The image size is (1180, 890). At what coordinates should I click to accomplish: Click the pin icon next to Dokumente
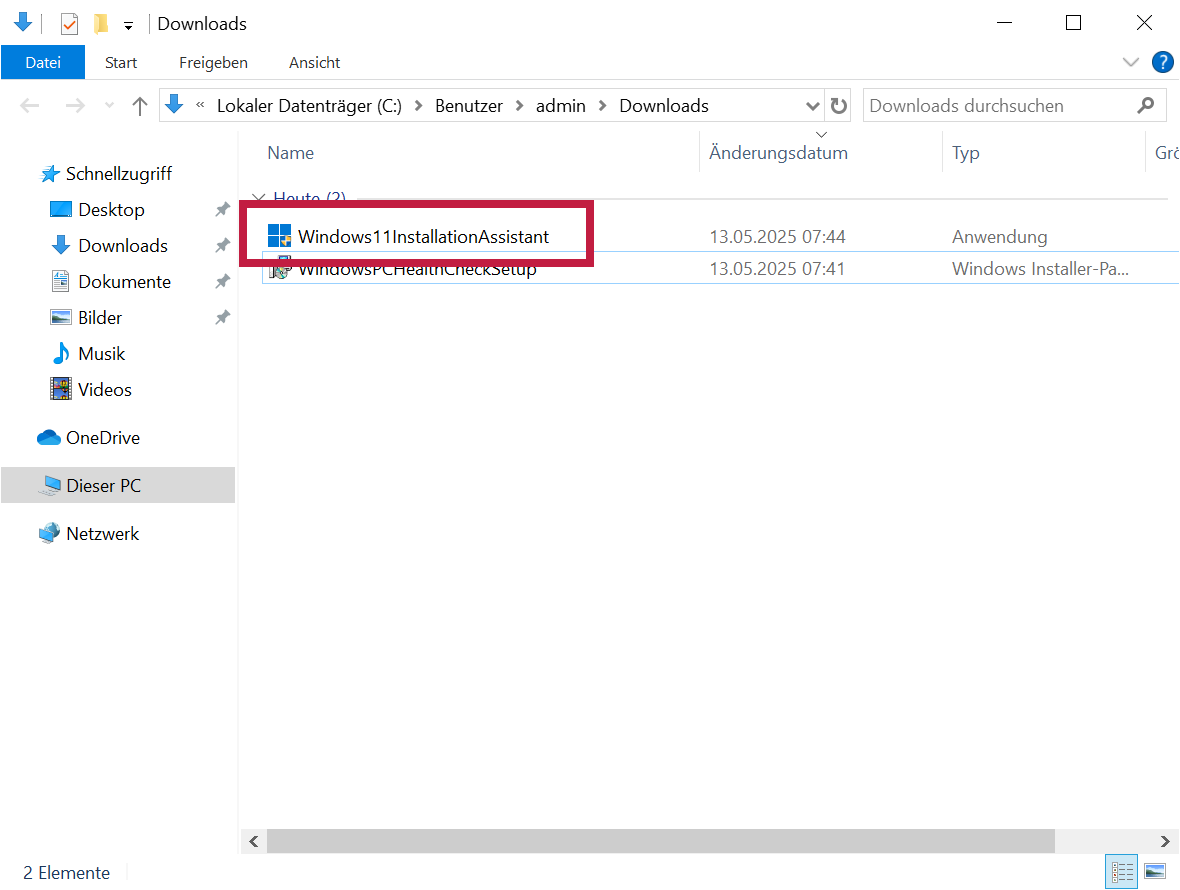(222, 282)
